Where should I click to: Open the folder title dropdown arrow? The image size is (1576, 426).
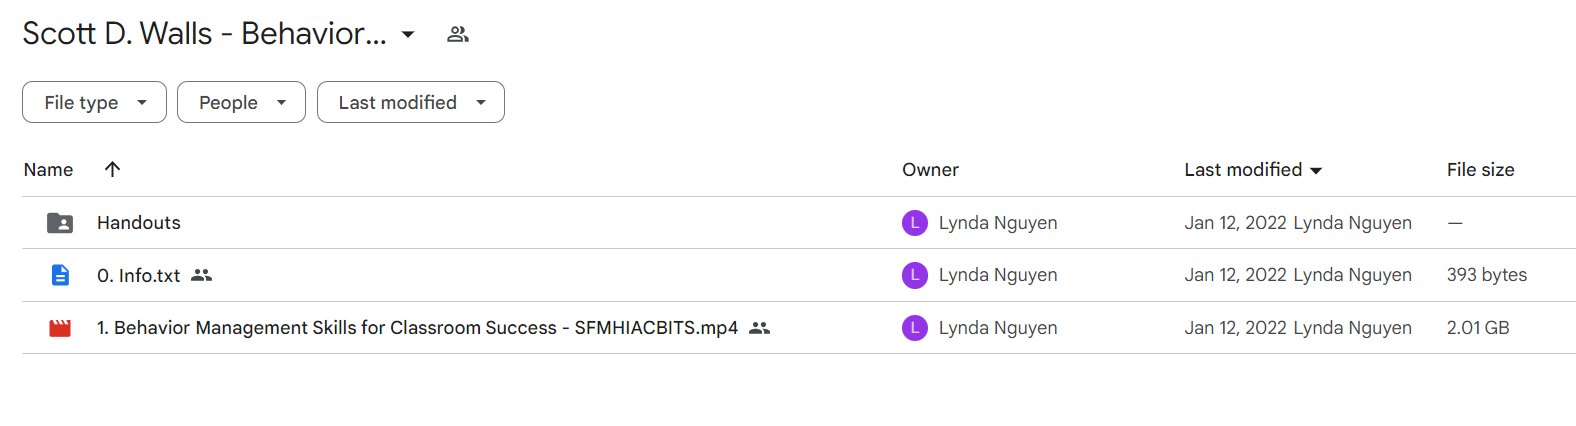(x=408, y=34)
